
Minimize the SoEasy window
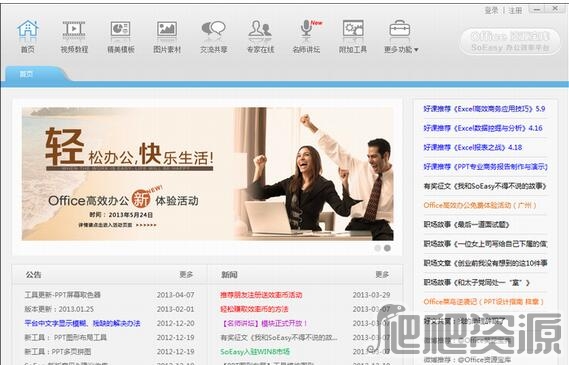tap(537, 9)
